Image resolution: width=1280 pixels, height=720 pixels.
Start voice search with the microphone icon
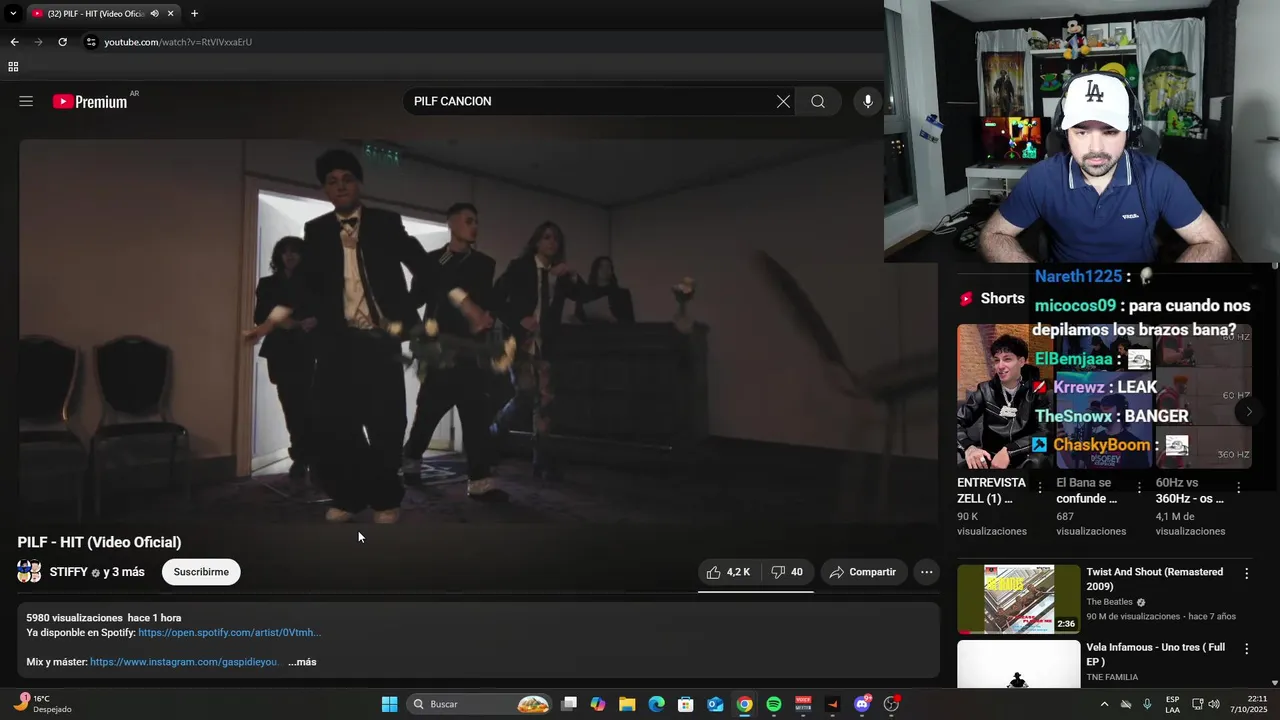pos(868,101)
